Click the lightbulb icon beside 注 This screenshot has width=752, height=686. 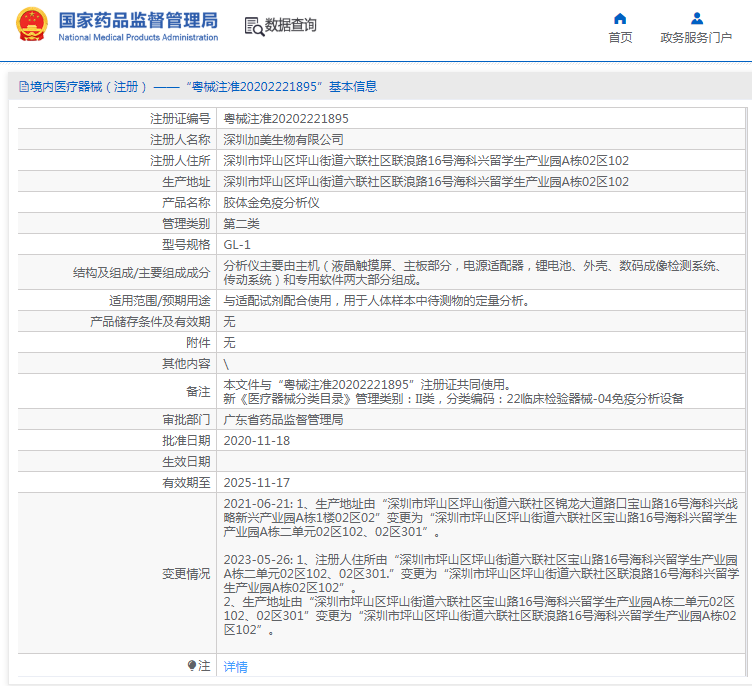pos(192,665)
